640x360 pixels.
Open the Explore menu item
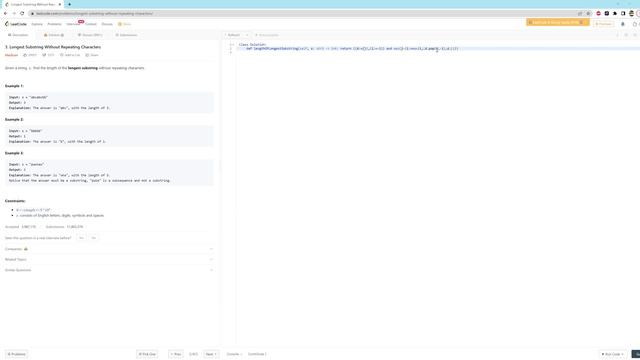pos(37,24)
